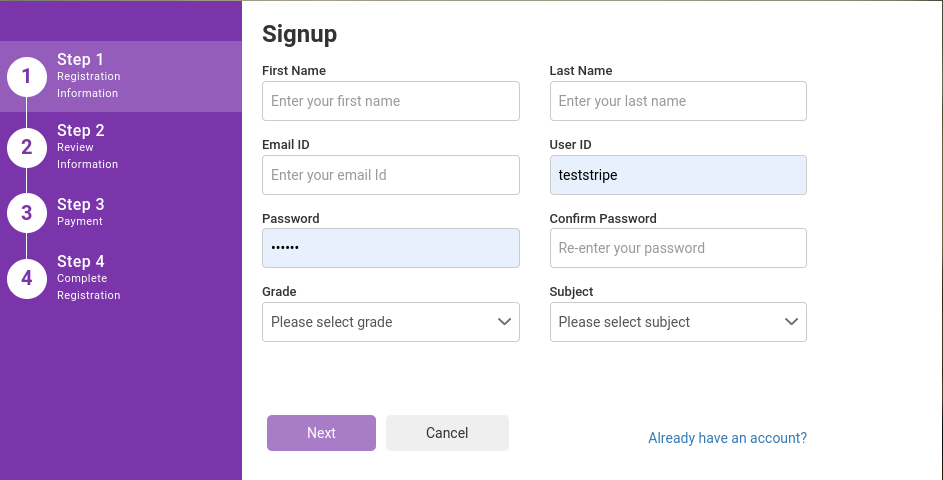
Task: Click the step 2 circle icon
Action: [x=27, y=147]
